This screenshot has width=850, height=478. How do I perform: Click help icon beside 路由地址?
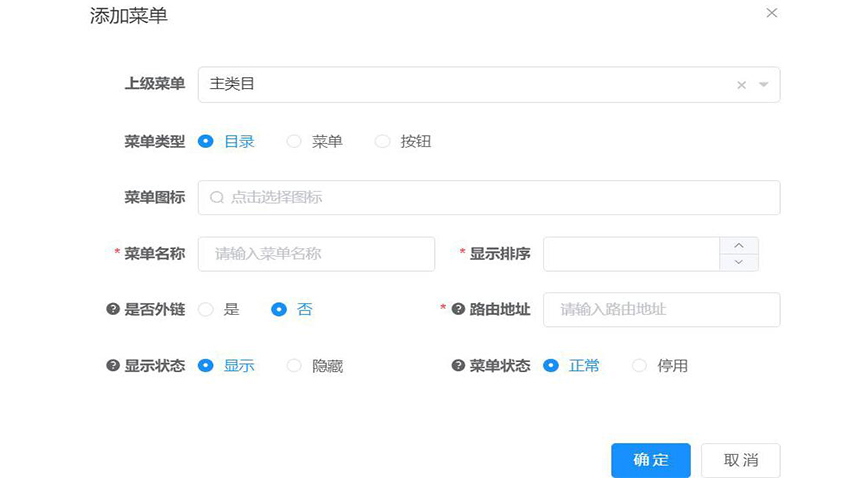pos(458,309)
